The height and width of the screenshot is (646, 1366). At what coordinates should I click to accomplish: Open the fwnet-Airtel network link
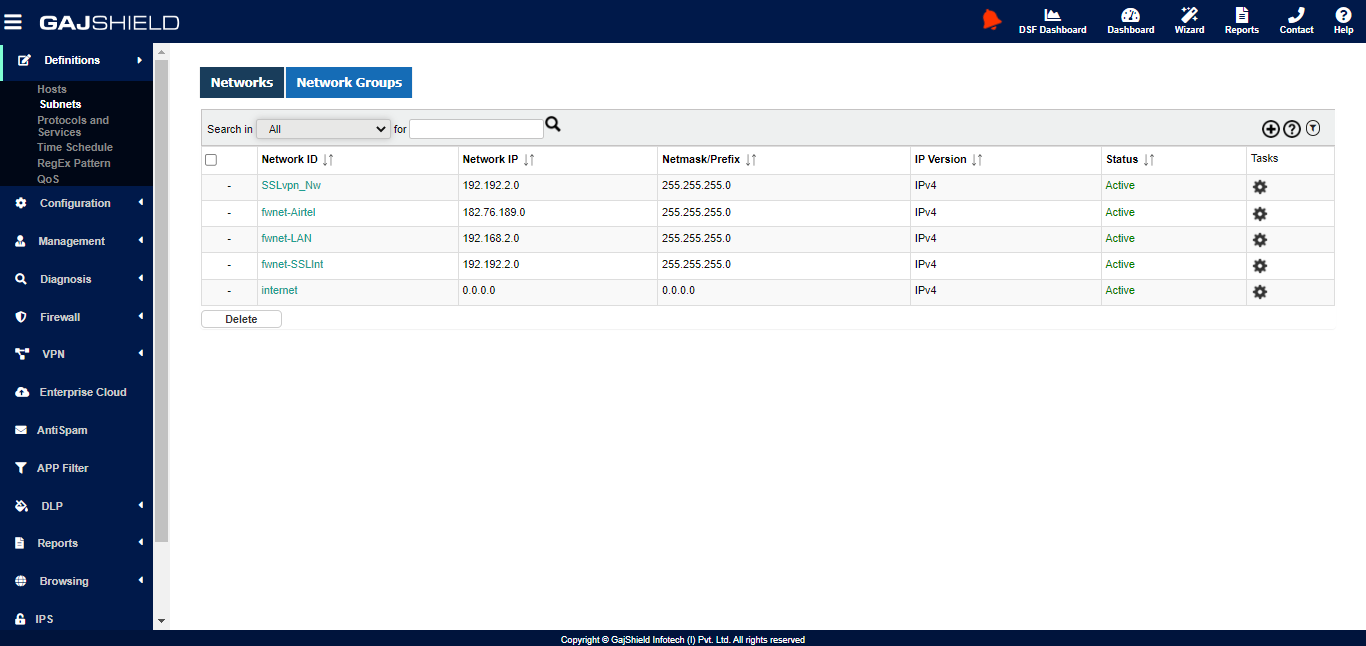tap(288, 212)
